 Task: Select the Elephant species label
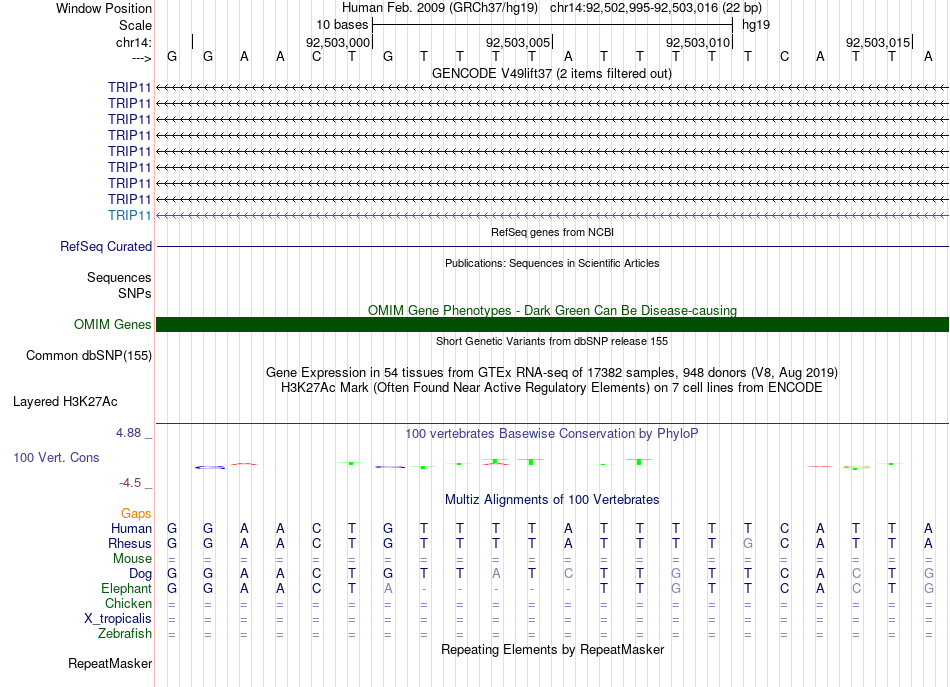pyautogui.click(x=126, y=589)
